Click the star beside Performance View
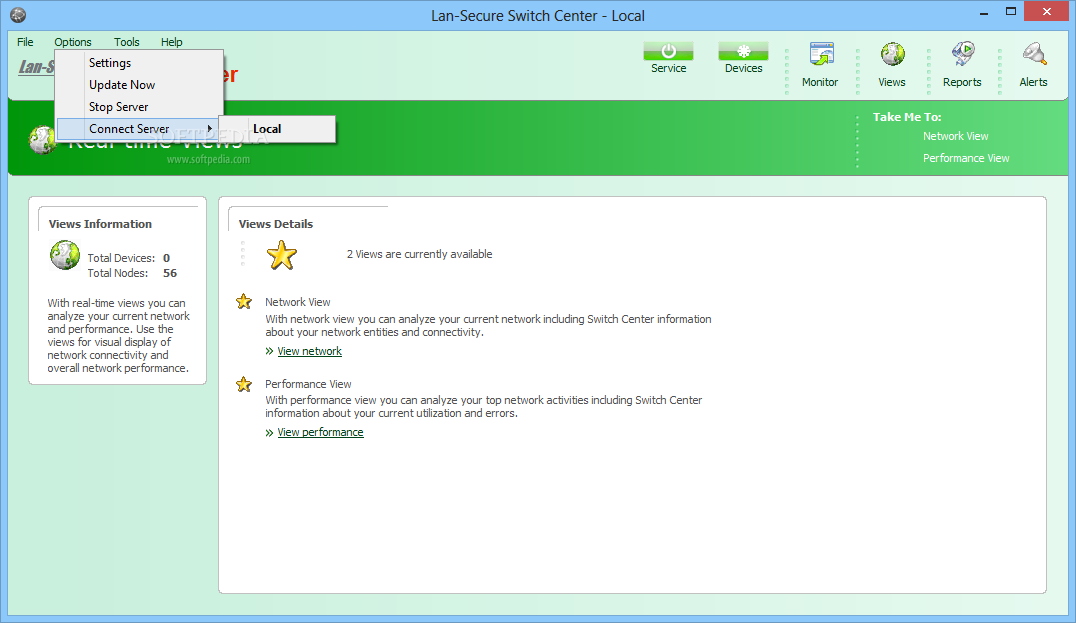The height and width of the screenshot is (623, 1076). click(x=244, y=384)
